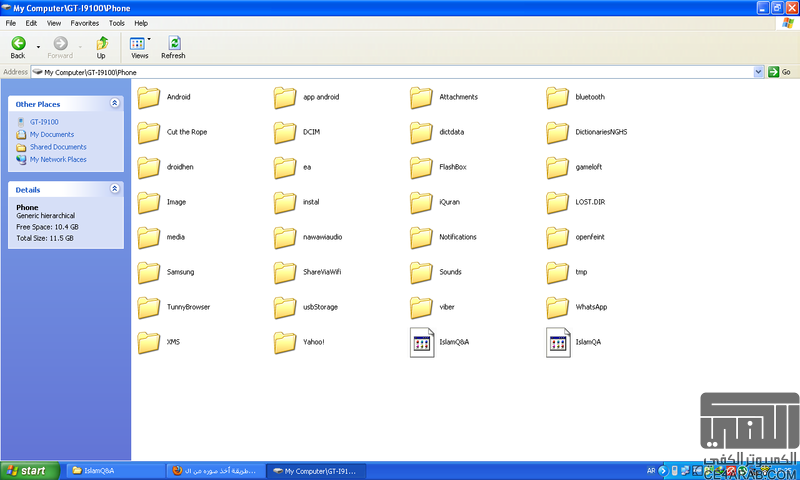Open the Edit menu
This screenshot has width=800, height=480.
click(31, 23)
